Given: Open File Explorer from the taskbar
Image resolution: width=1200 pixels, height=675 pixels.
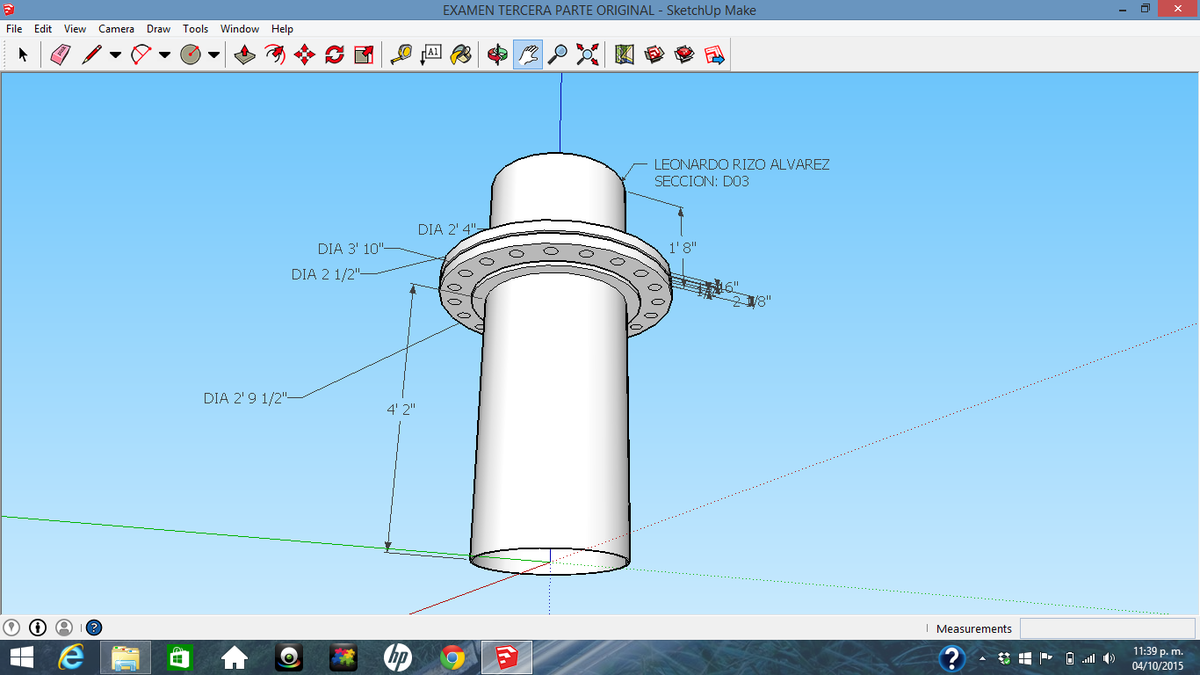Looking at the screenshot, I should coord(125,657).
